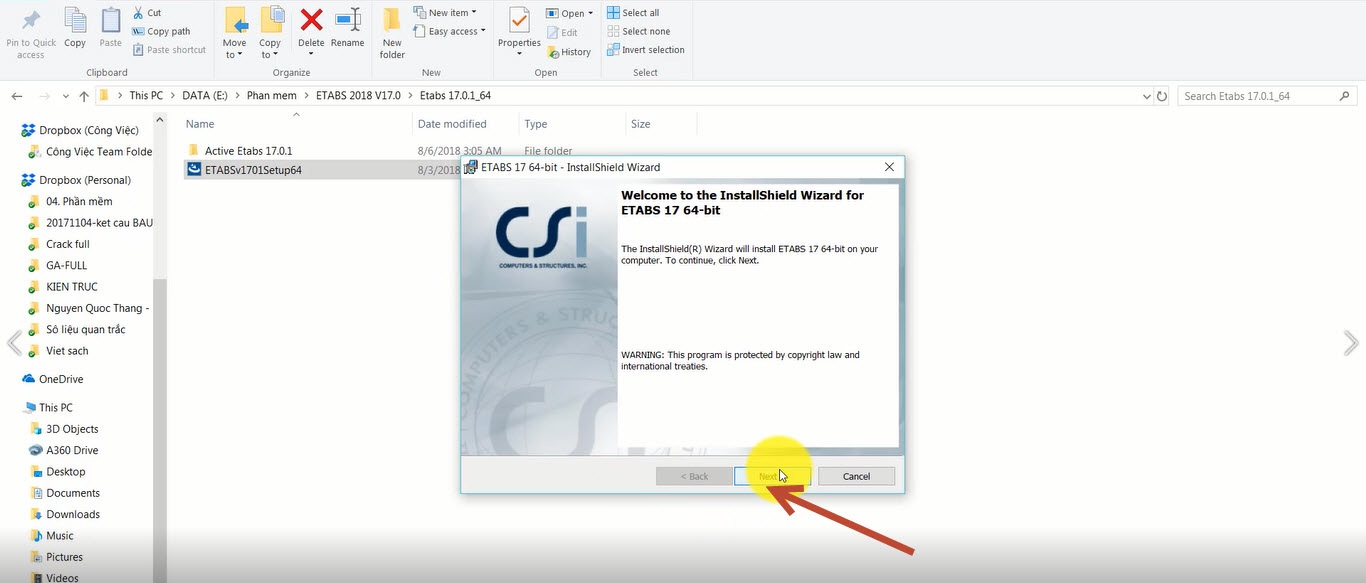The width and height of the screenshot is (1366, 583).
Task: Click the red Delete icon
Action: click(x=311, y=20)
